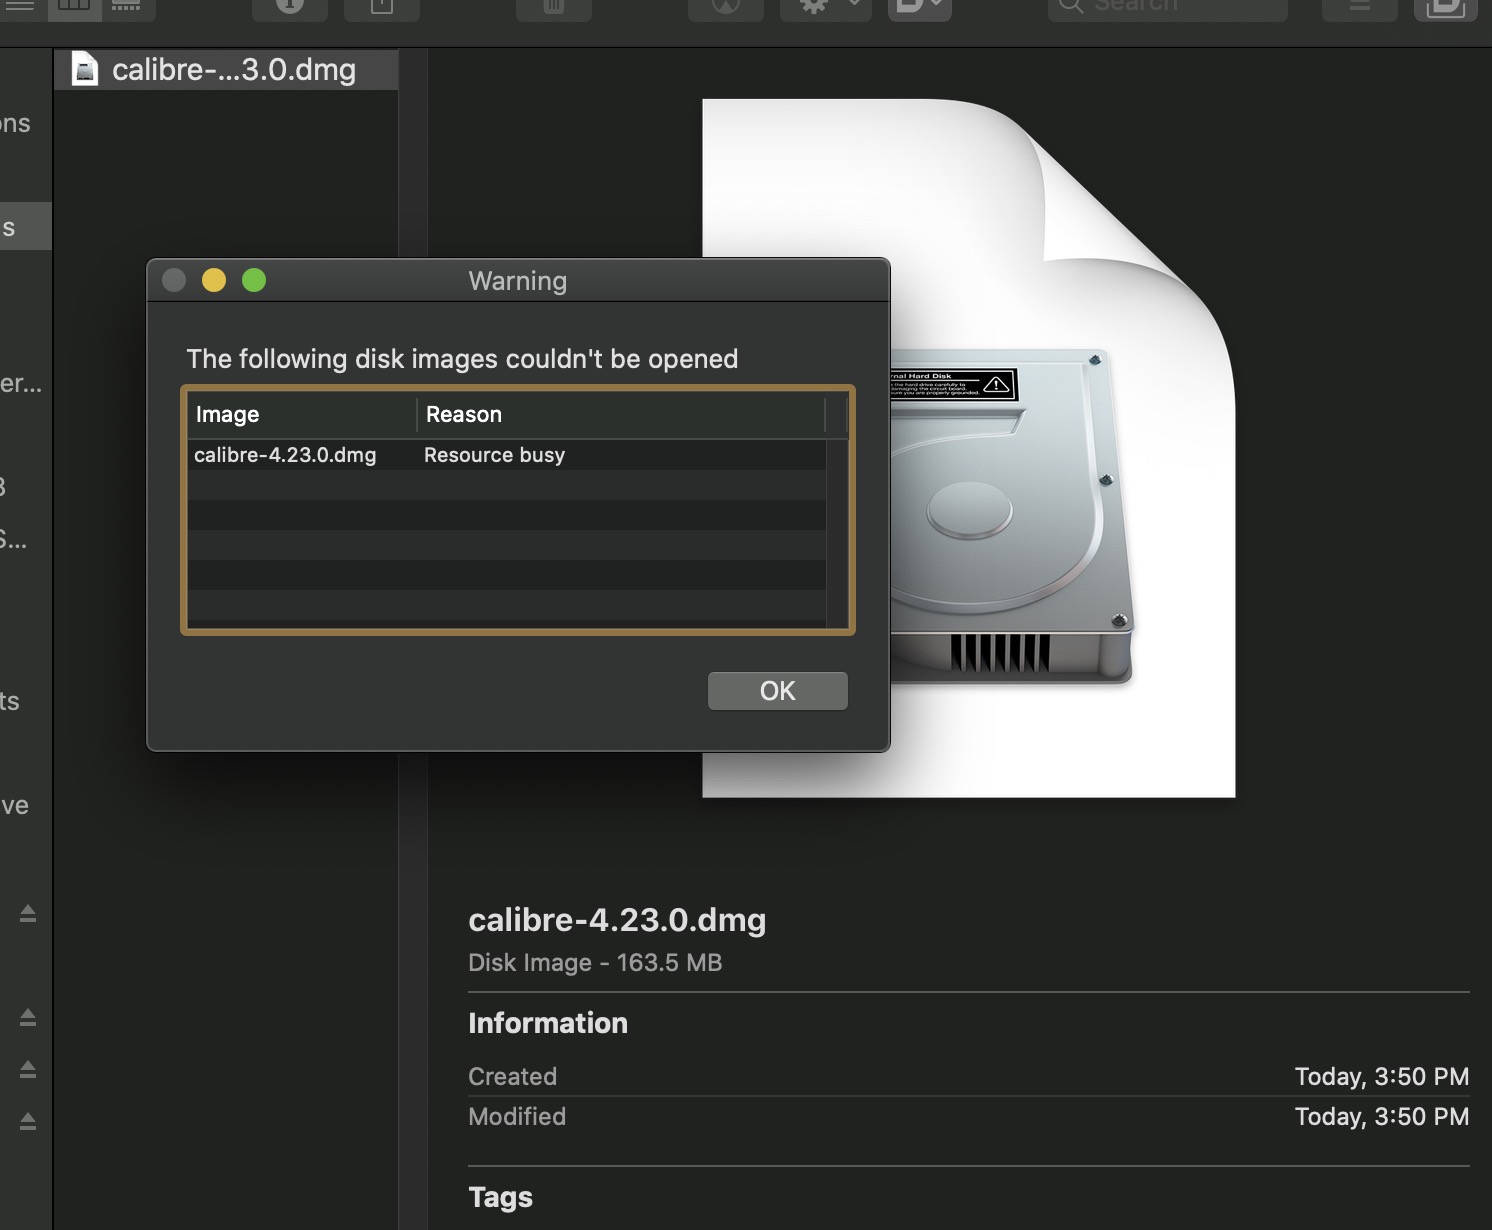Minimize the Warning dialog with the yellow button
The height and width of the screenshot is (1230, 1492).
pos(214,281)
